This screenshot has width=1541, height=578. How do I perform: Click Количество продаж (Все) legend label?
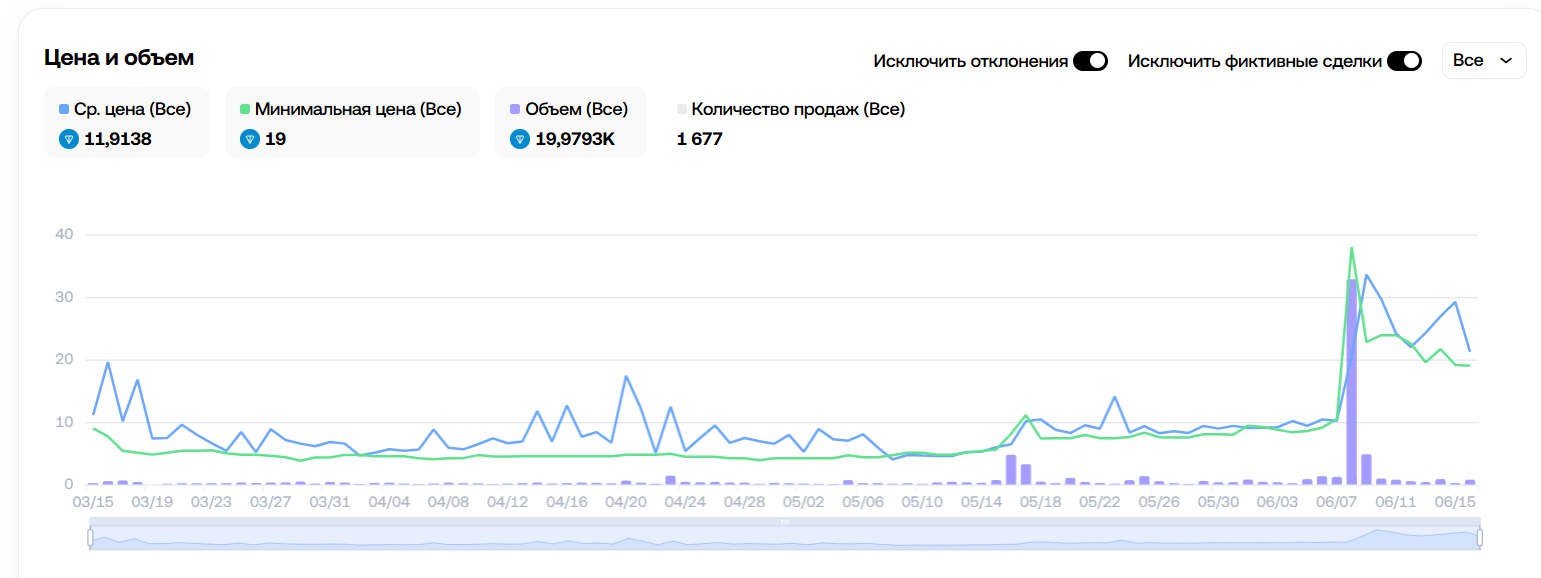point(798,109)
